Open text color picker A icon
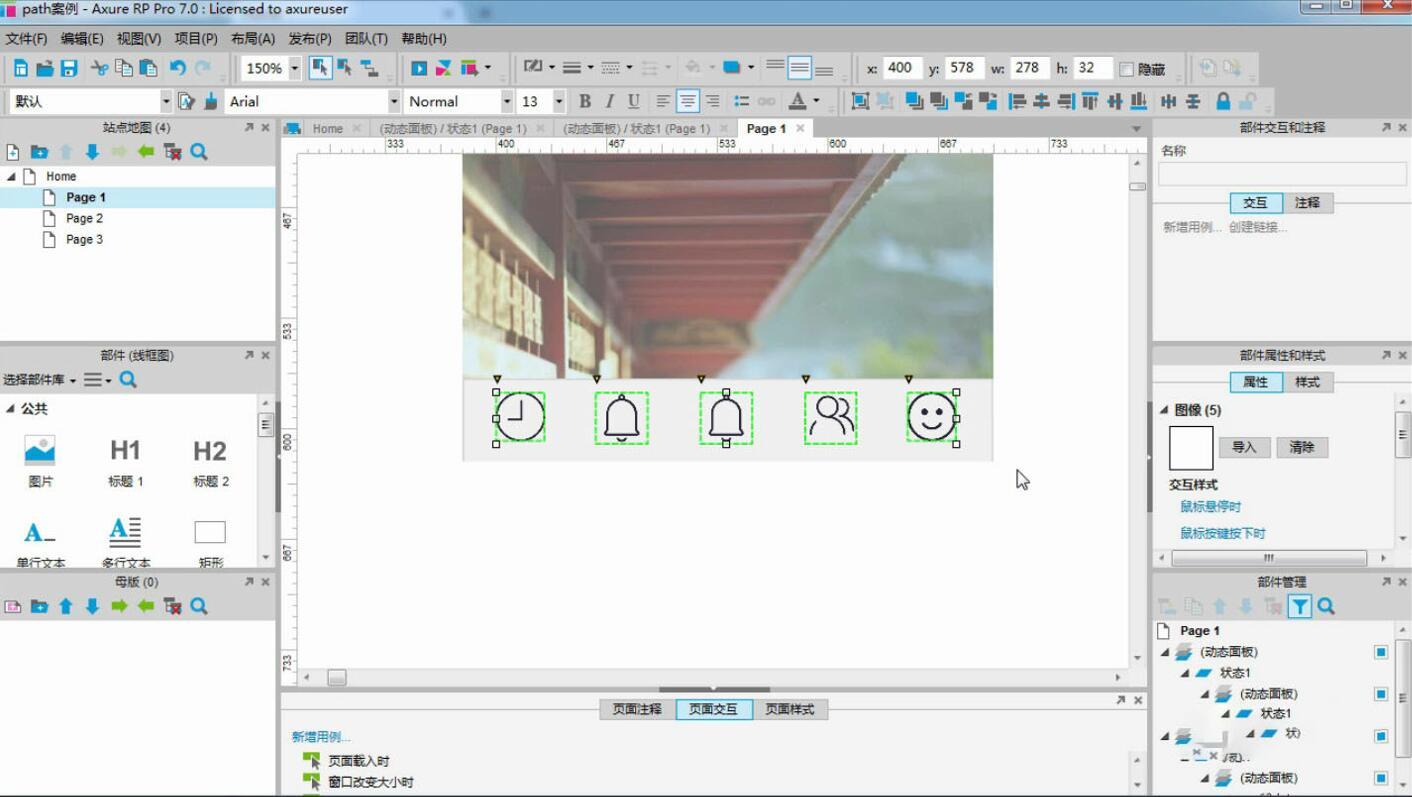Image resolution: width=1412 pixels, height=797 pixels. tap(797, 101)
